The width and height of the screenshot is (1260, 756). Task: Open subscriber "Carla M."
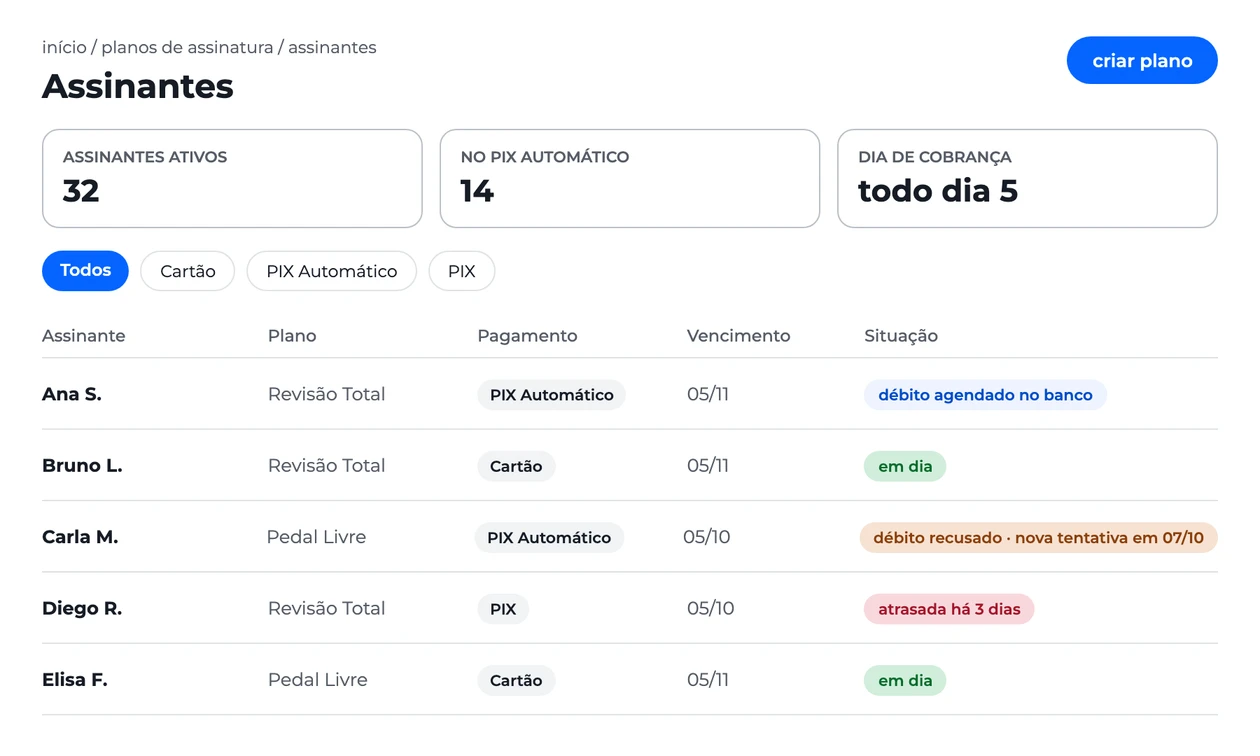[x=80, y=537]
